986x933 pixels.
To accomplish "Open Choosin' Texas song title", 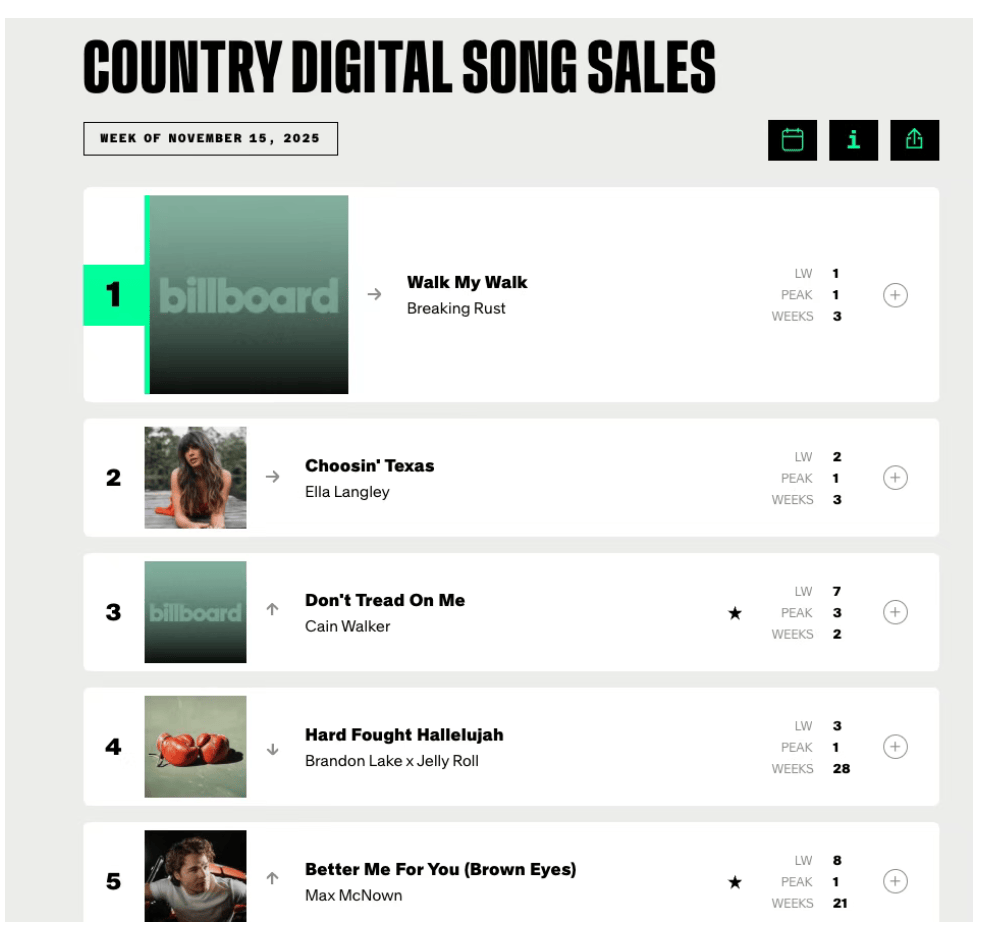I will [369, 466].
